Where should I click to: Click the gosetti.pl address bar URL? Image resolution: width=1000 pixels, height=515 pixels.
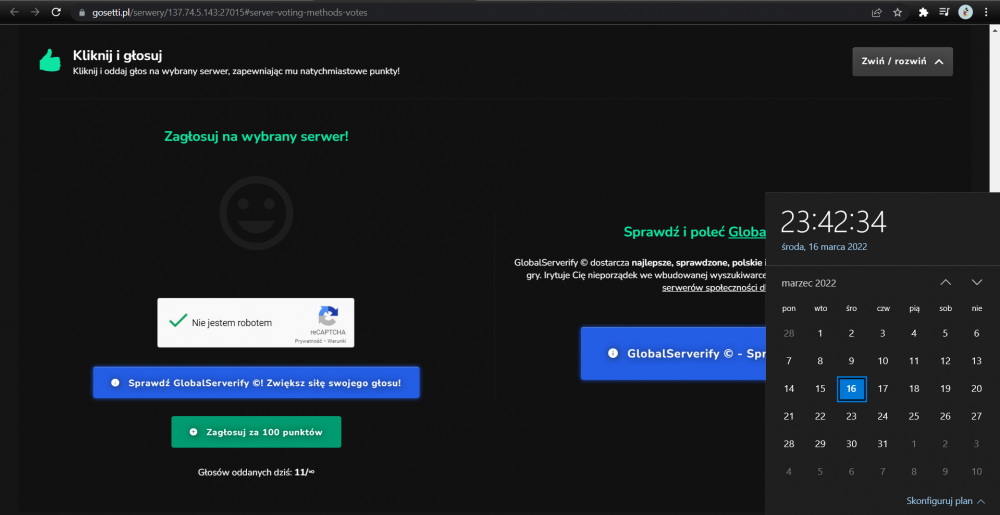(228, 12)
